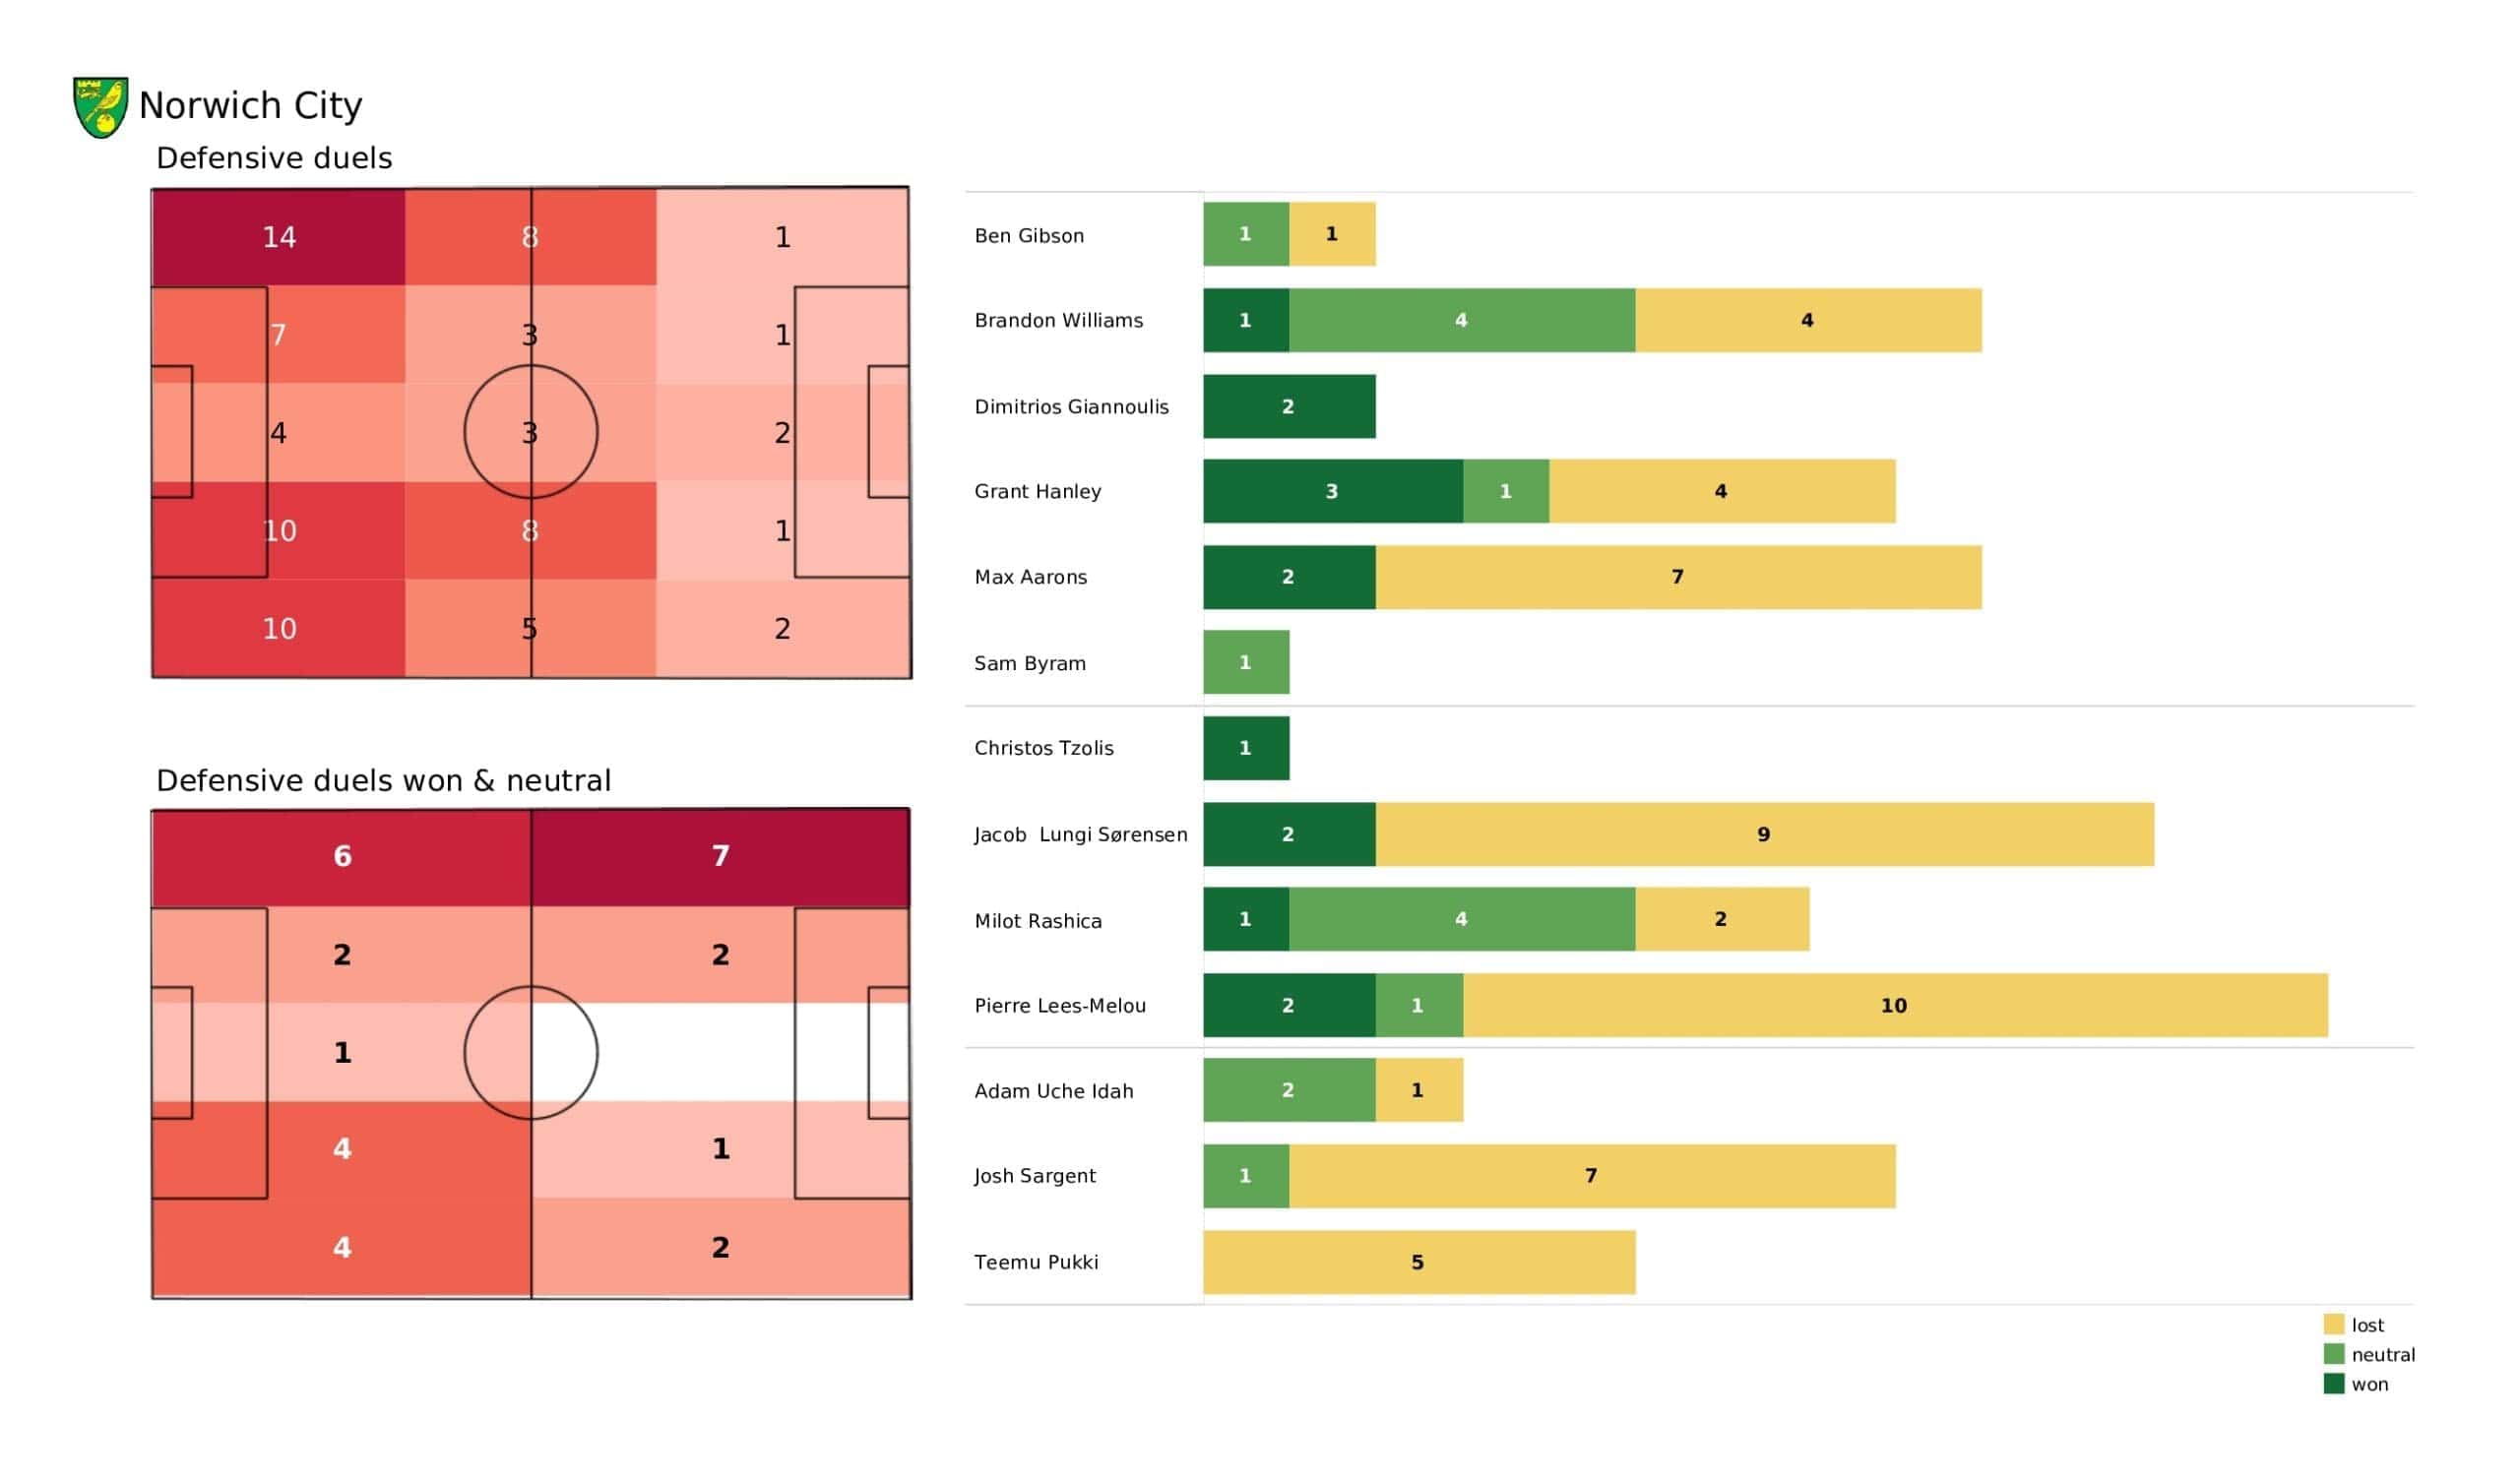Click Max Aarons' lost bar showing 7
The width and height of the screenshot is (2520, 1480).
coord(1678,577)
